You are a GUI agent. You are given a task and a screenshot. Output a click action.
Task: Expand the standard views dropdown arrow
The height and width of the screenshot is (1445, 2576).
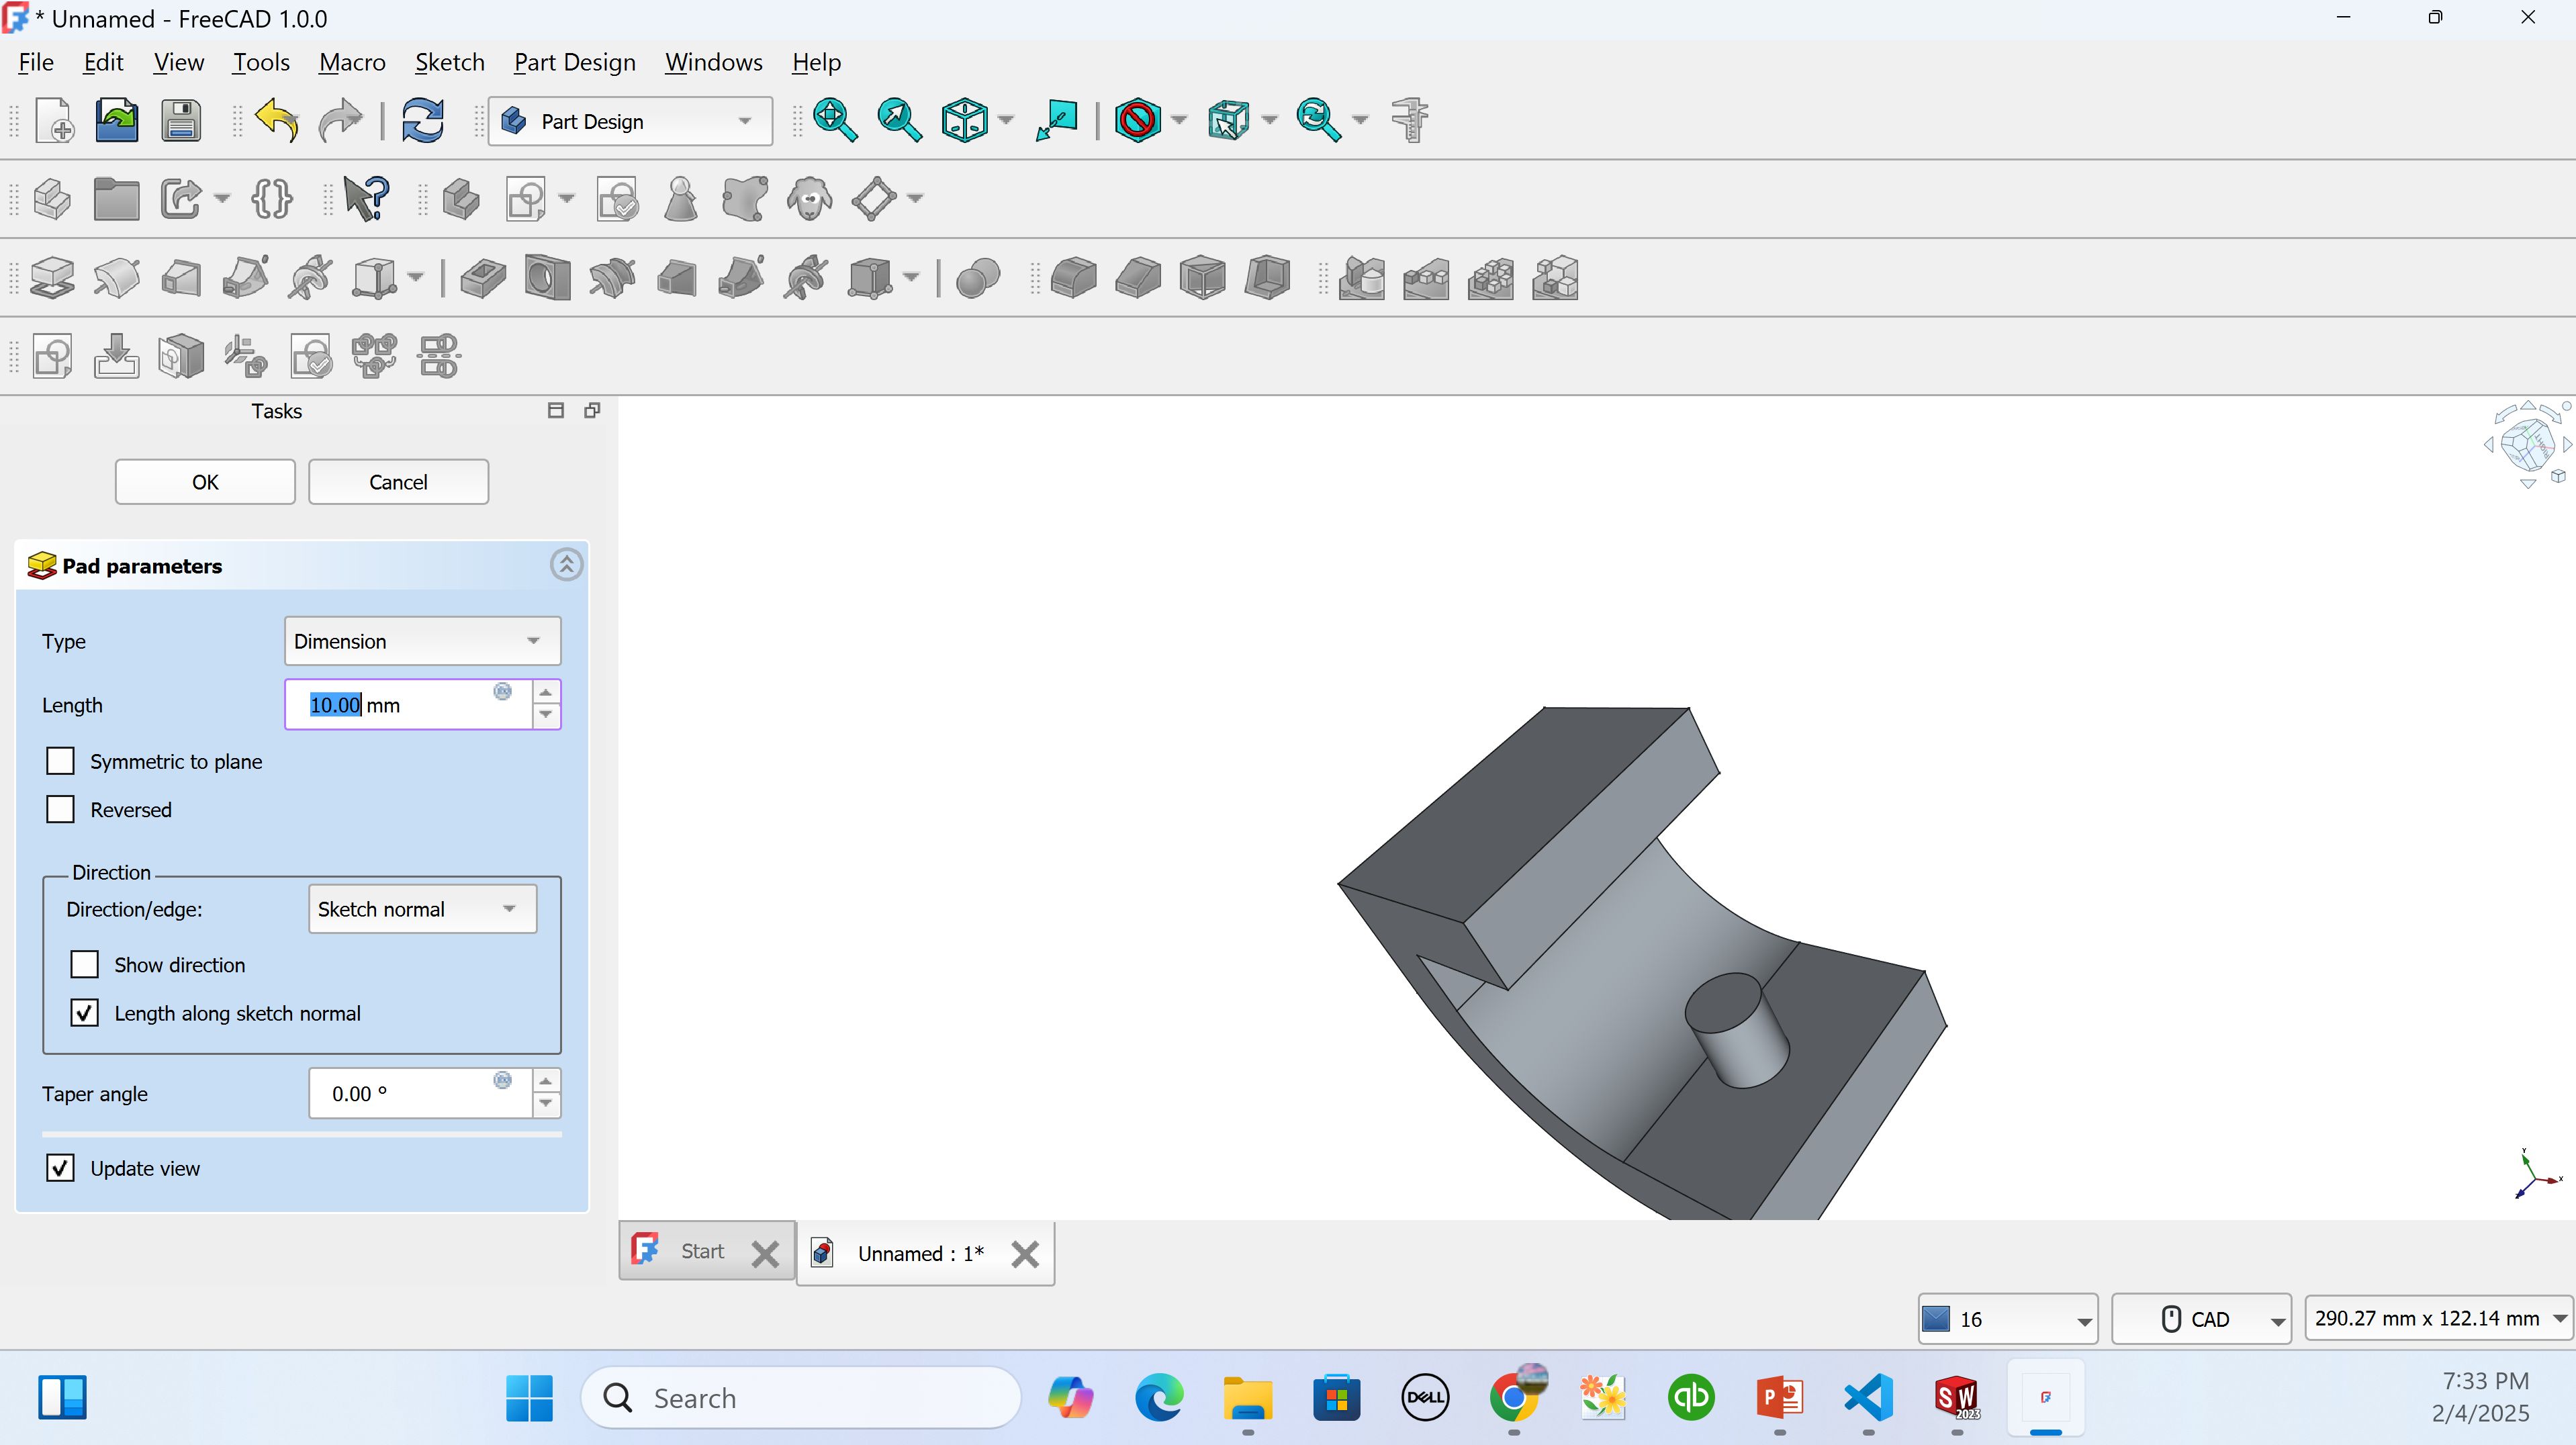1006,121
